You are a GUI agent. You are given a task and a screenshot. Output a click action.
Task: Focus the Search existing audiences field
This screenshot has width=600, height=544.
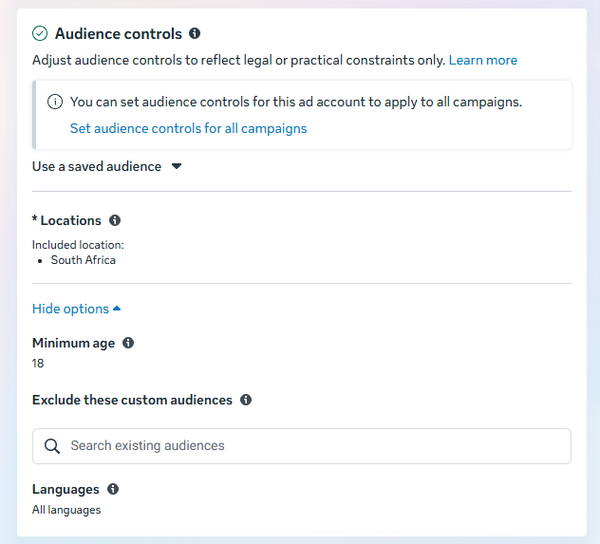(302, 446)
